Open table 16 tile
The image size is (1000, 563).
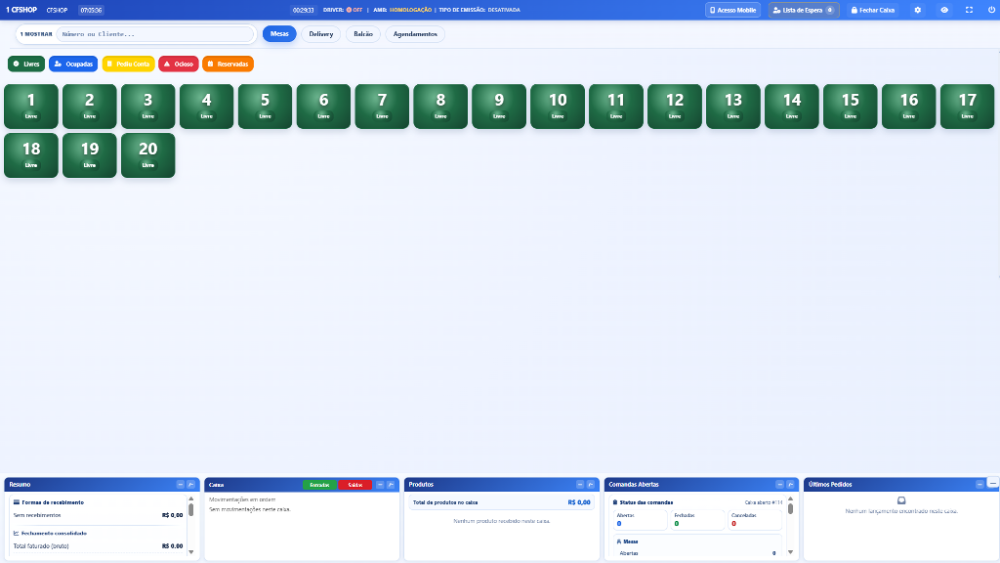tap(909, 106)
